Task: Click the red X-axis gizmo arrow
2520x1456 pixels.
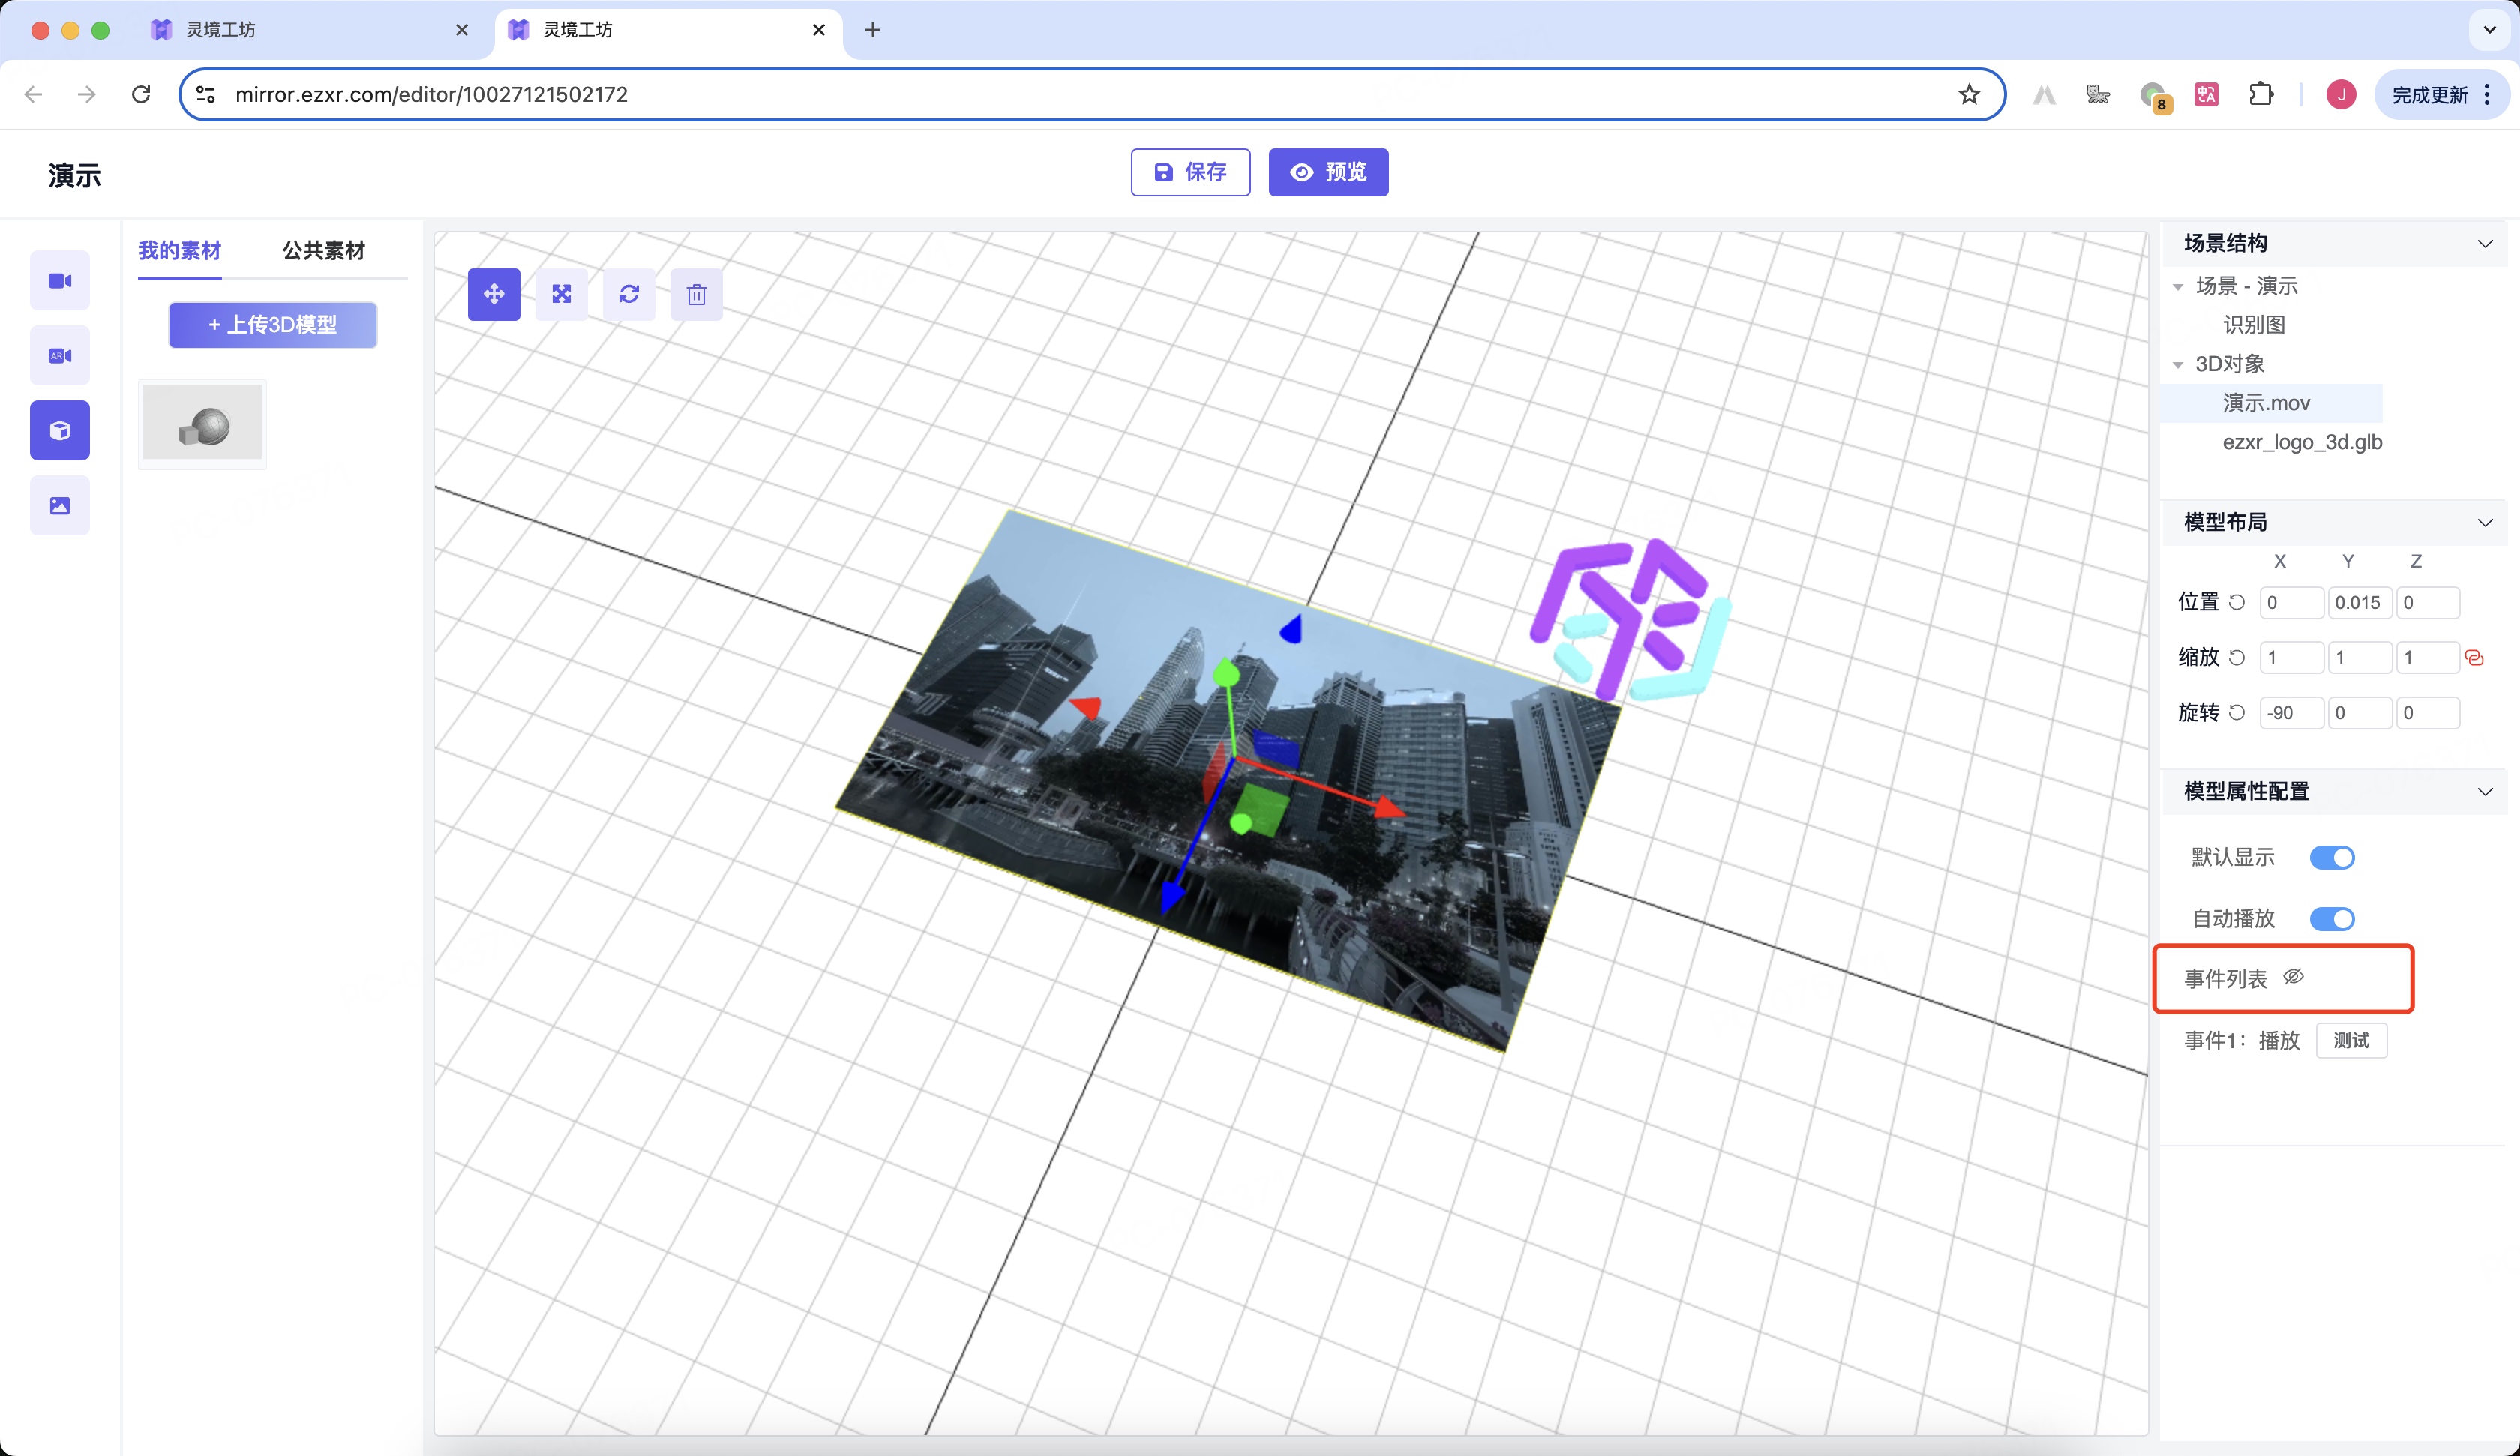Action: [x=1389, y=806]
